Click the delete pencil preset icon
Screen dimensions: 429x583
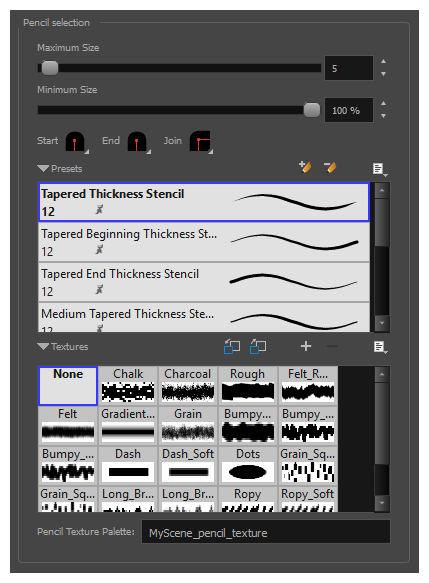(330, 167)
